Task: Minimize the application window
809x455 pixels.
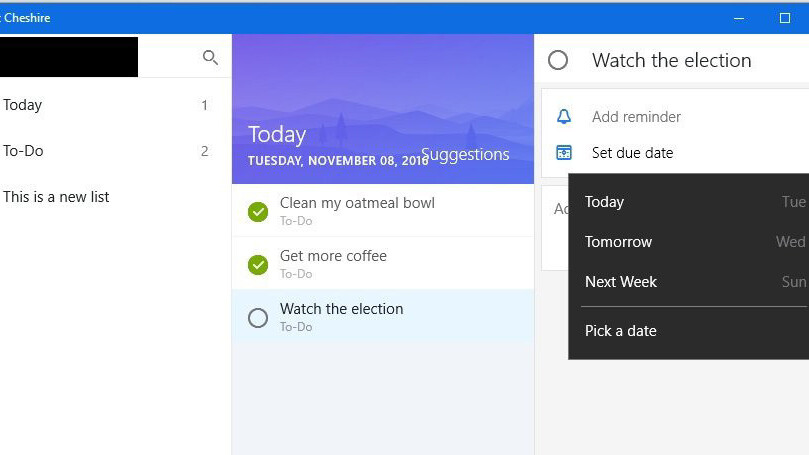Action: pos(739,18)
